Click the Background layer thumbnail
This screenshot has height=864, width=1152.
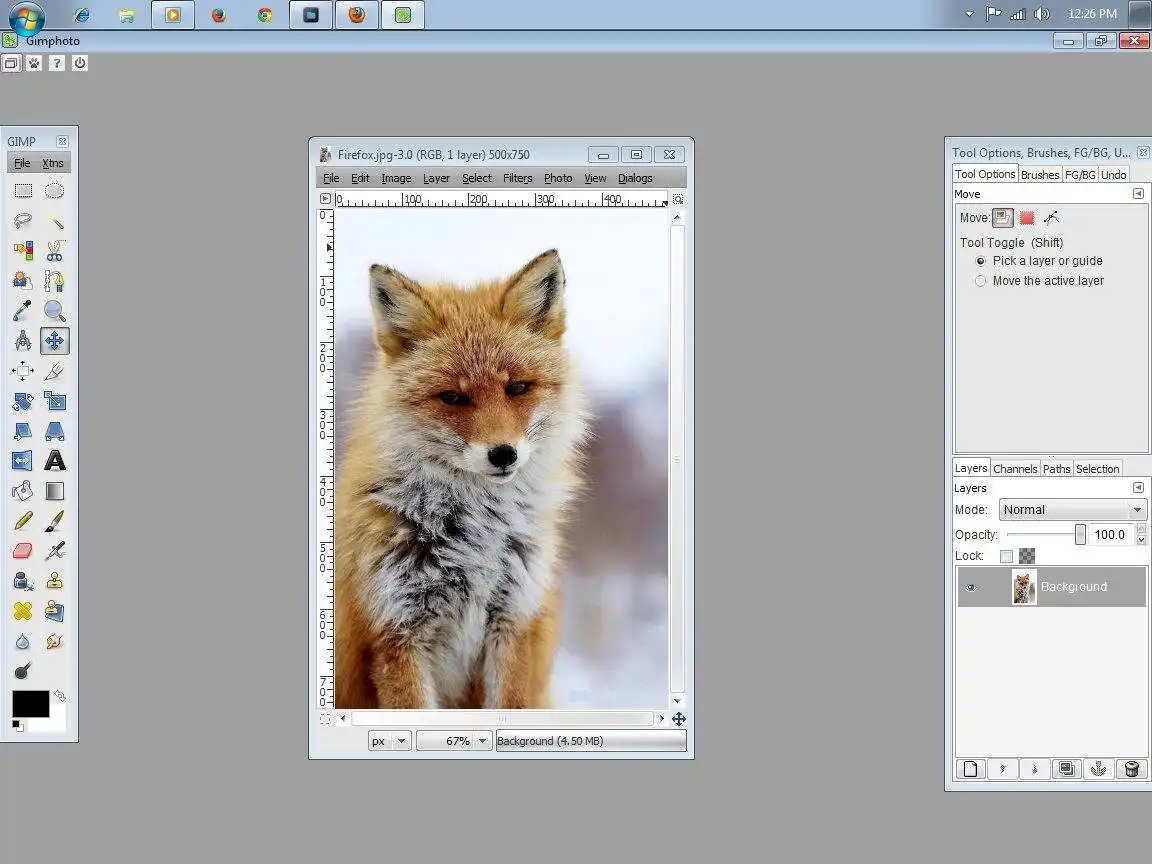(x=1024, y=587)
